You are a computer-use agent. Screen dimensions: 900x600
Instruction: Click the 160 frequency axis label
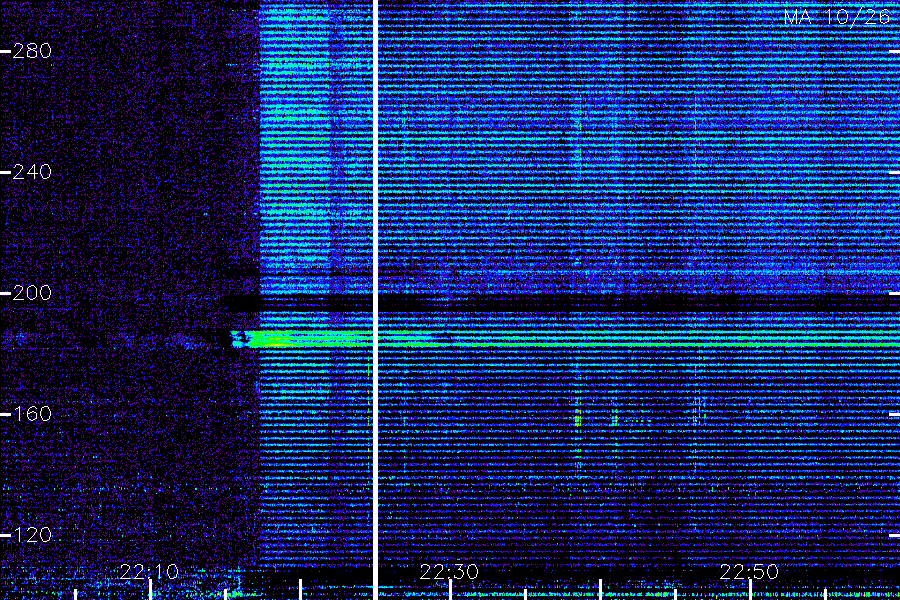32,414
